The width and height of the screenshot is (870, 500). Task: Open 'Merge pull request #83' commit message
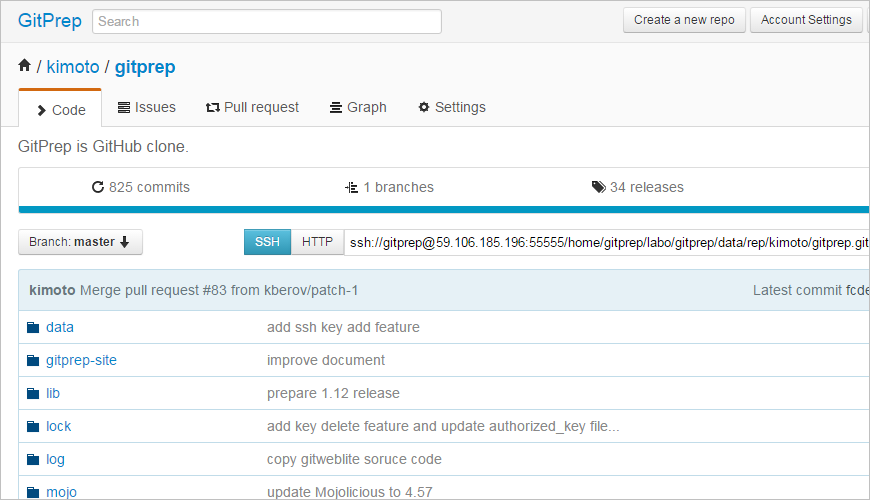(x=219, y=290)
